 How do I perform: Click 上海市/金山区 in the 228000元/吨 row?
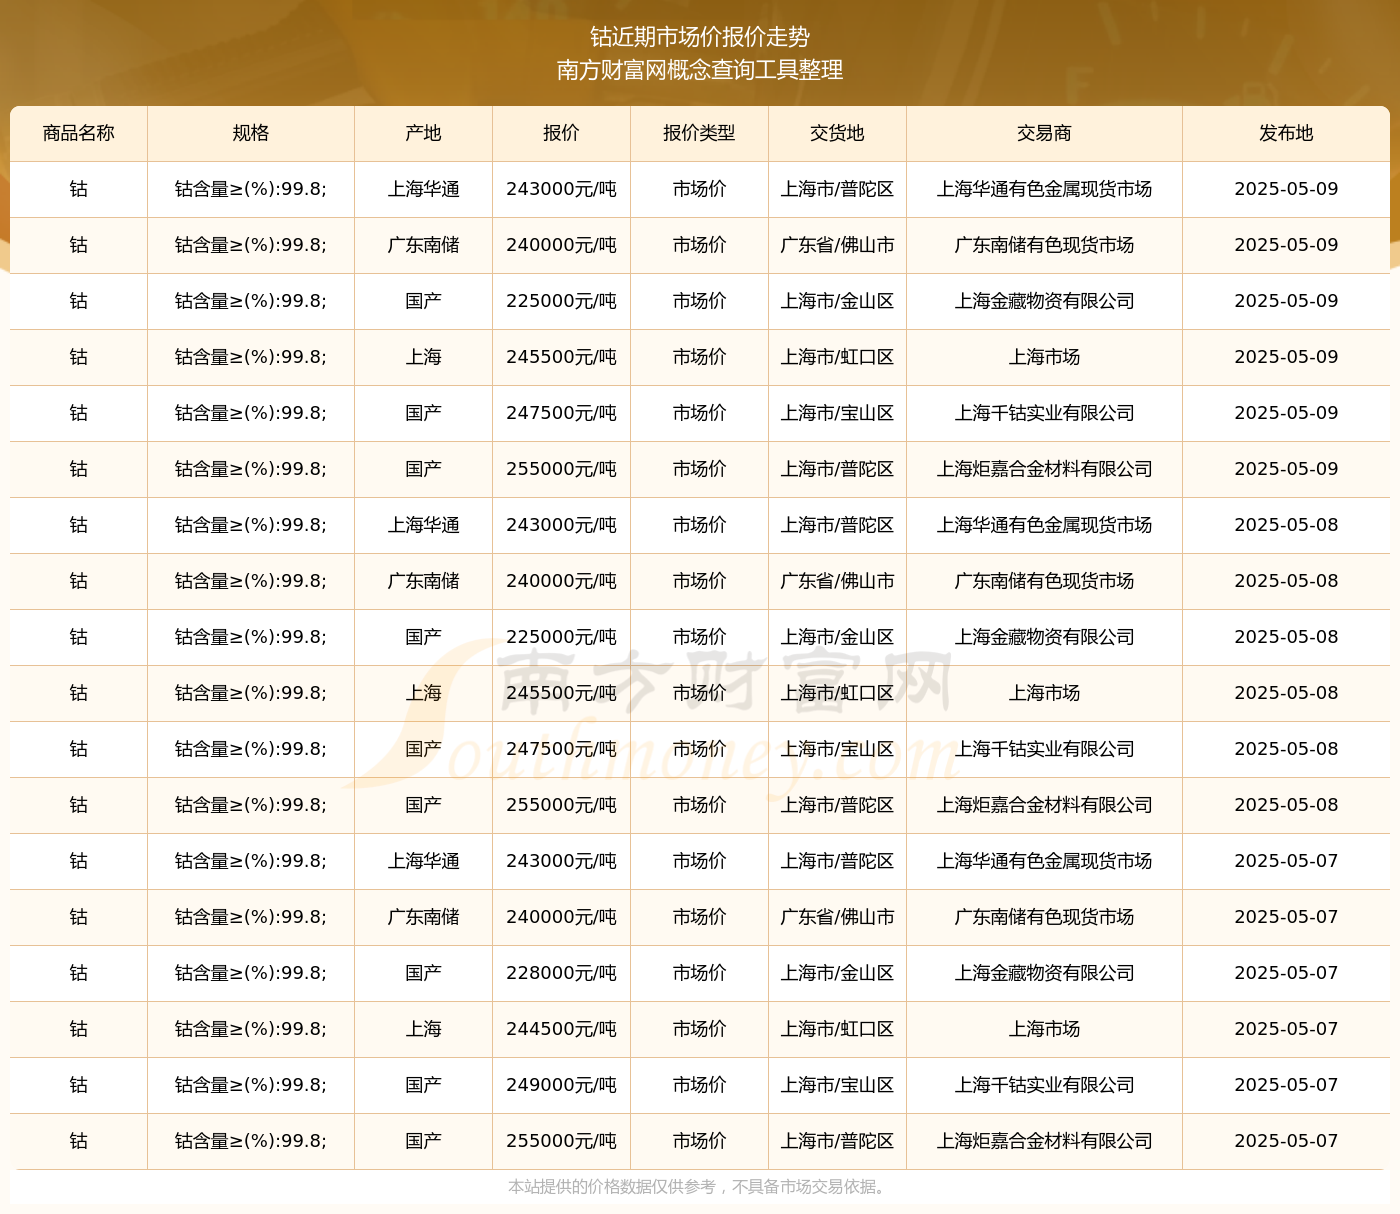click(x=837, y=973)
